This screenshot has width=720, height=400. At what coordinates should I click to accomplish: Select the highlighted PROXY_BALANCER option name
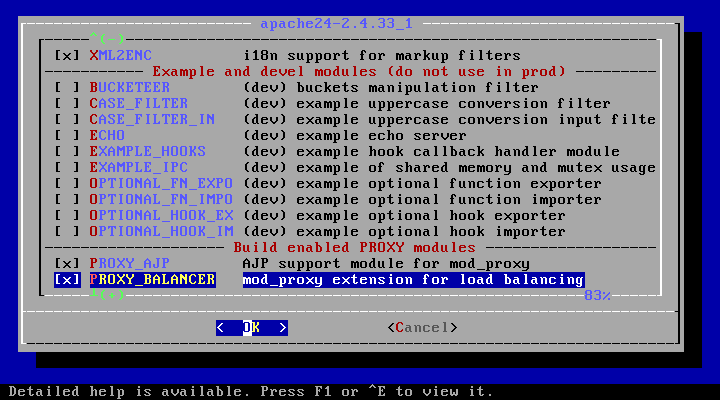152,280
